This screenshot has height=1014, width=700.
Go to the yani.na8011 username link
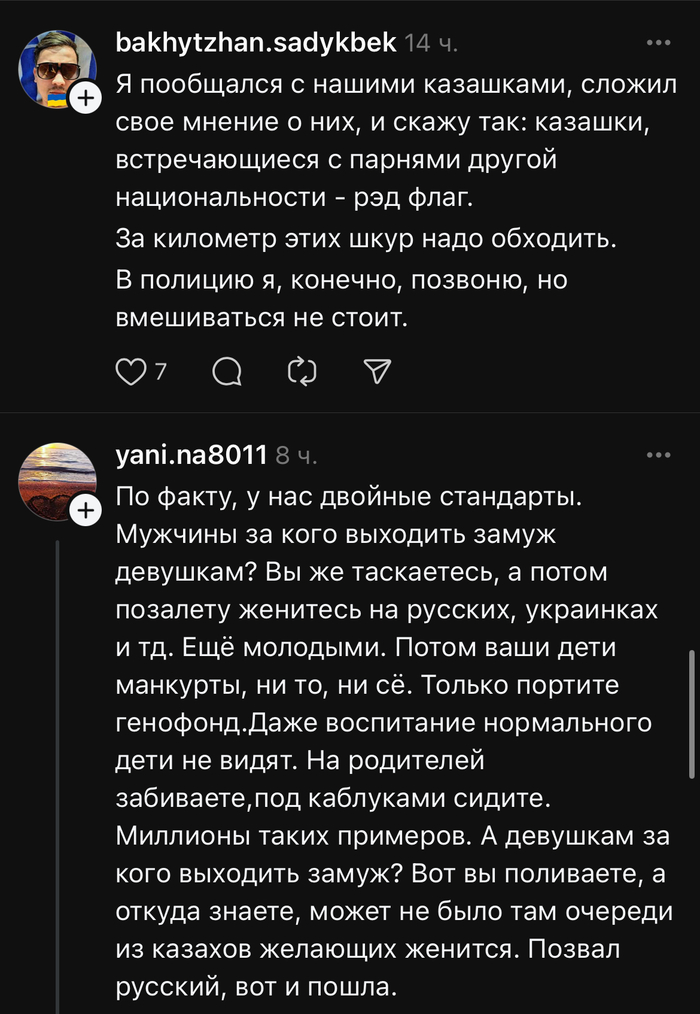192,456
